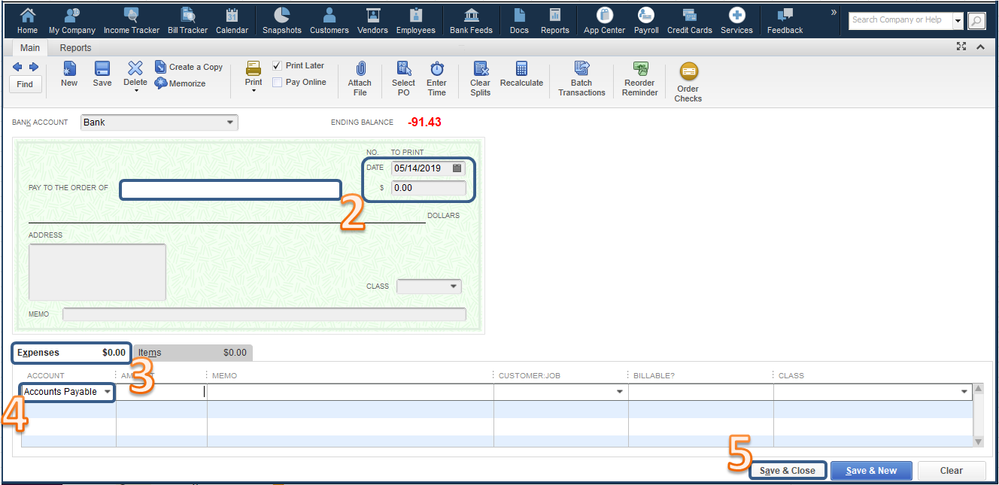Screen dimensions: 999x485
Task: Open Snapshots
Action: (x=282, y=20)
